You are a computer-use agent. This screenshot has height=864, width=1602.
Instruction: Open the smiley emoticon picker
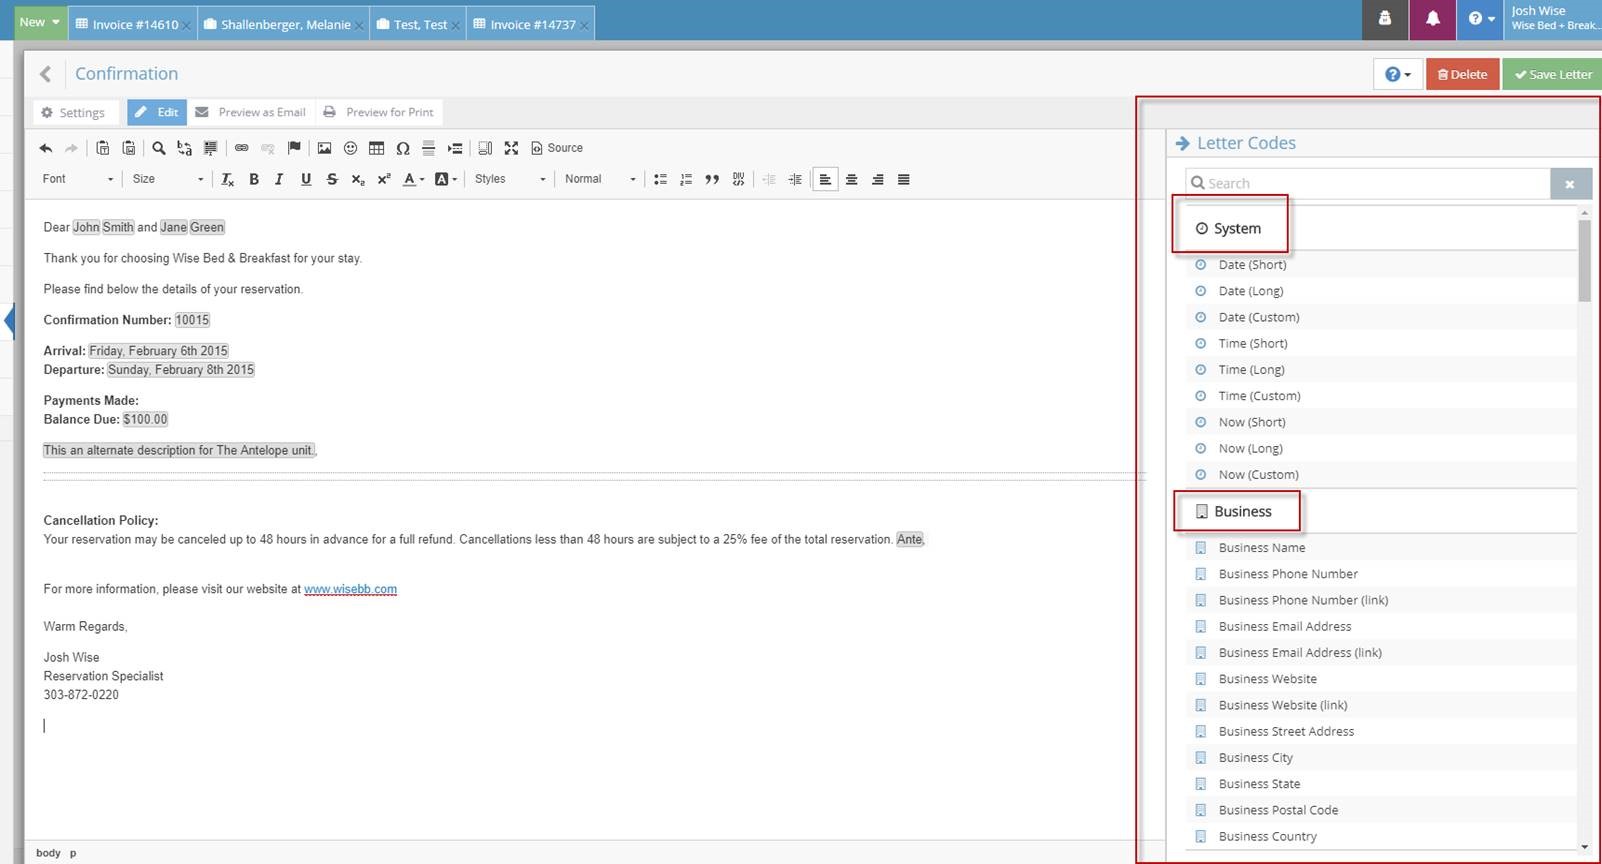tap(350, 148)
